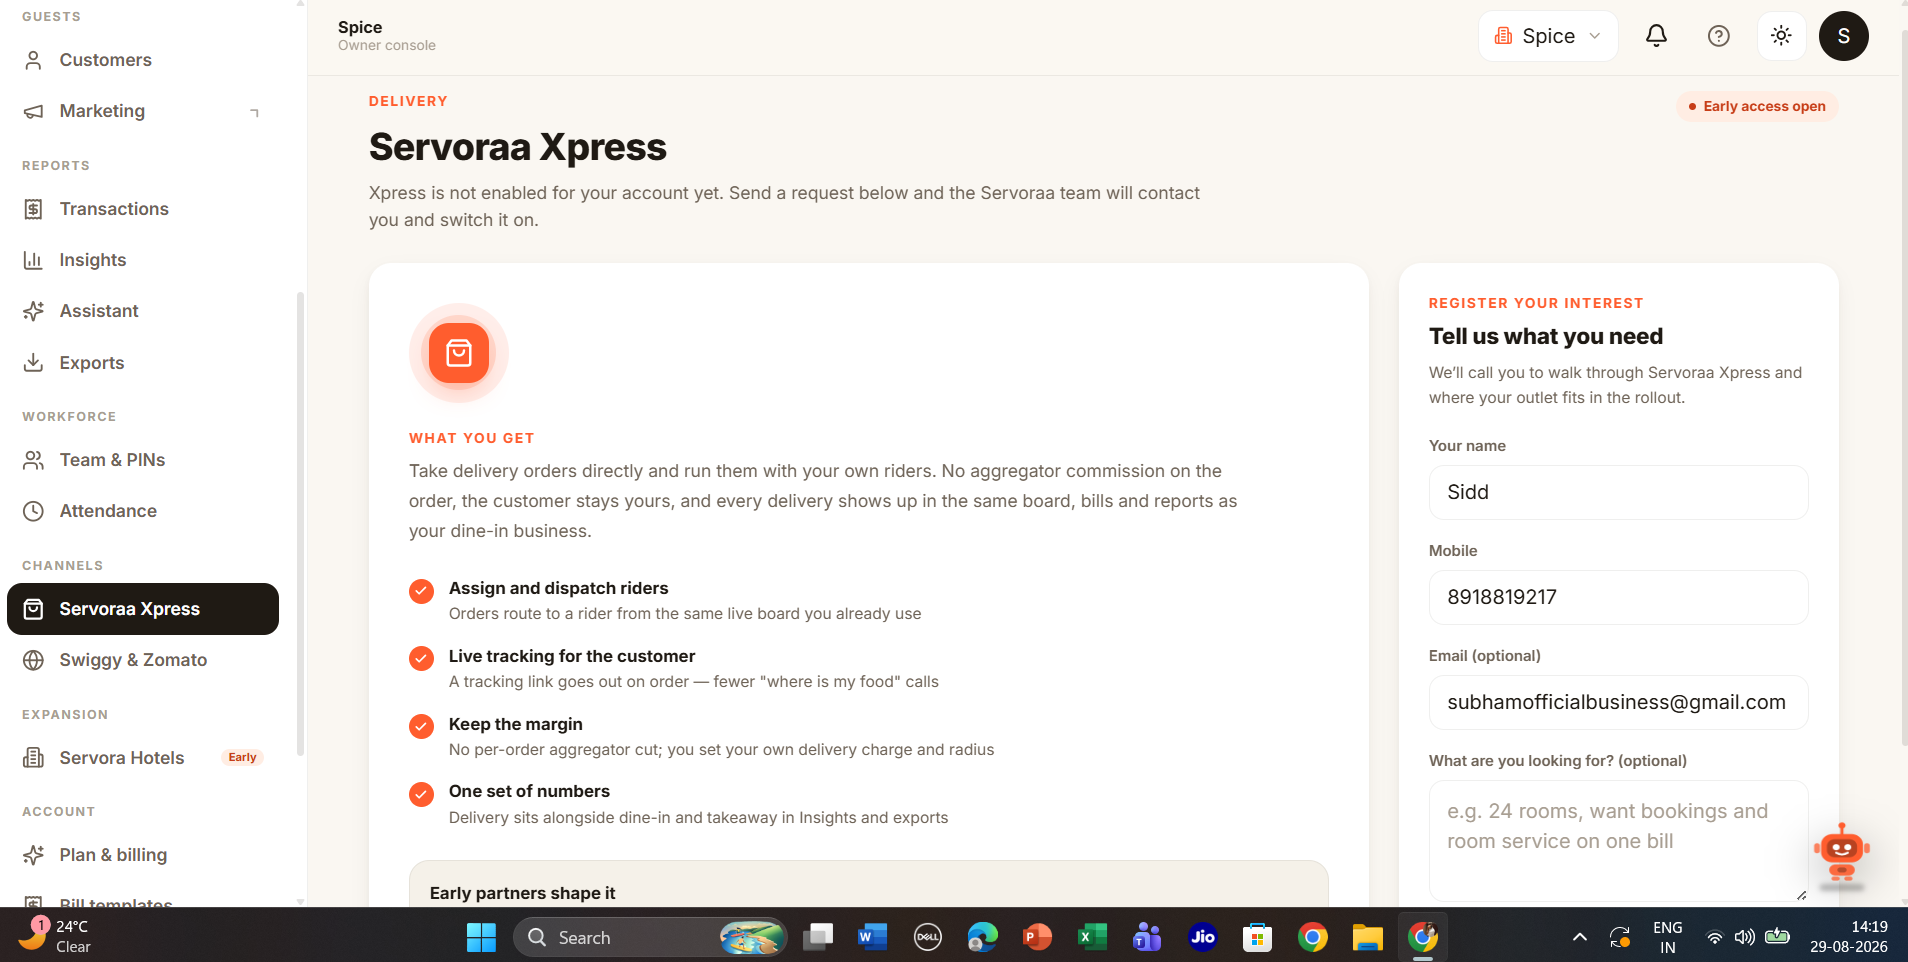Go to Customers in sidebar
Image resolution: width=1908 pixels, height=962 pixels.
point(143,60)
